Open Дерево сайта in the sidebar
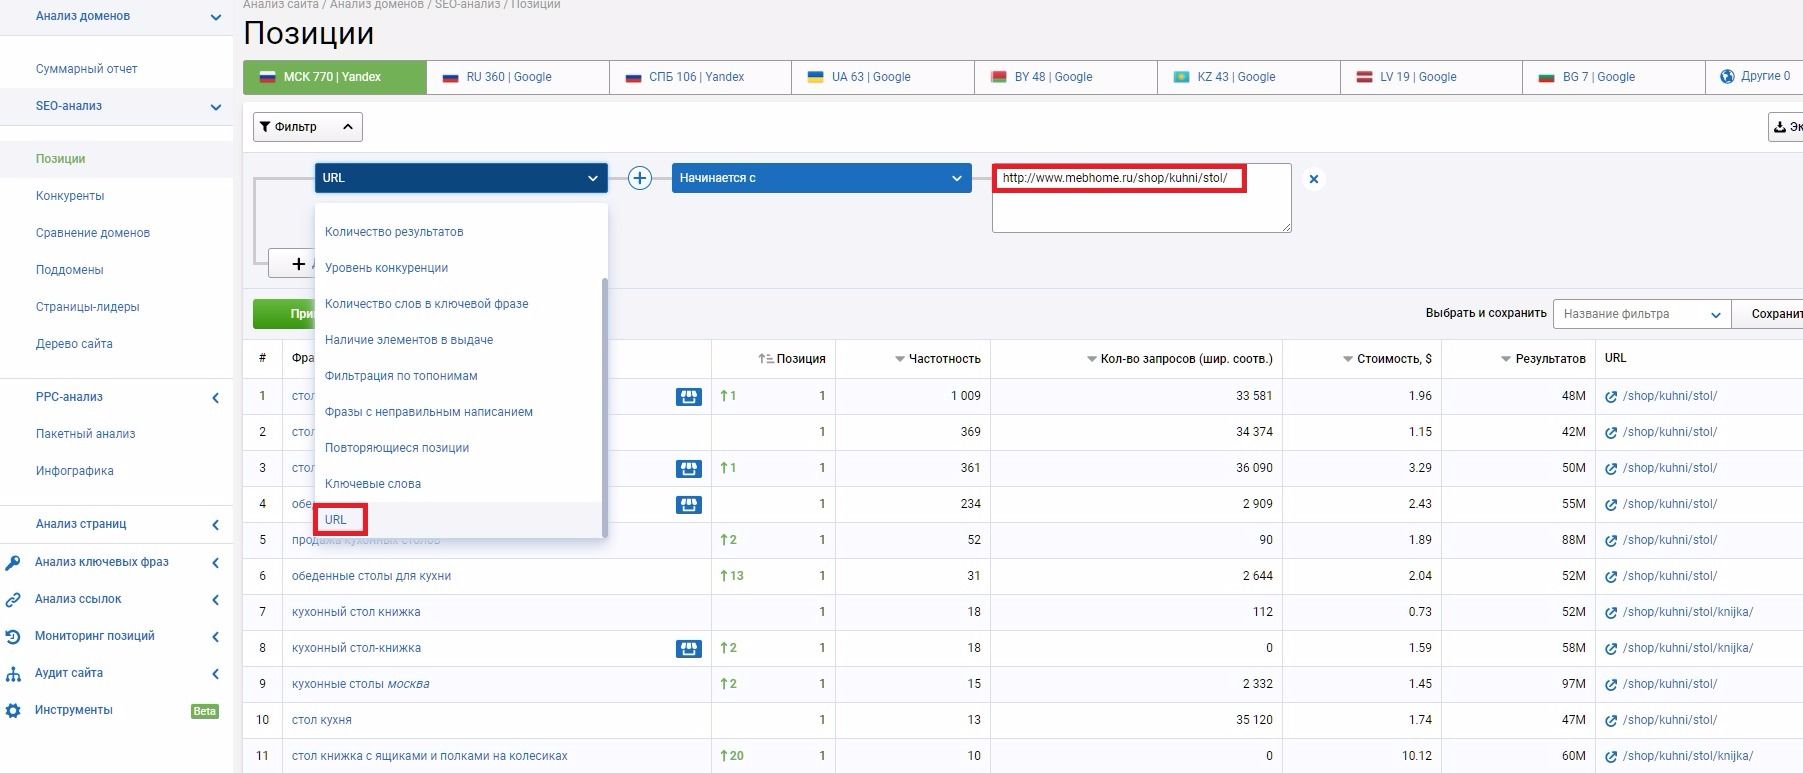The height and width of the screenshot is (773, 1803). click(74, 344)
